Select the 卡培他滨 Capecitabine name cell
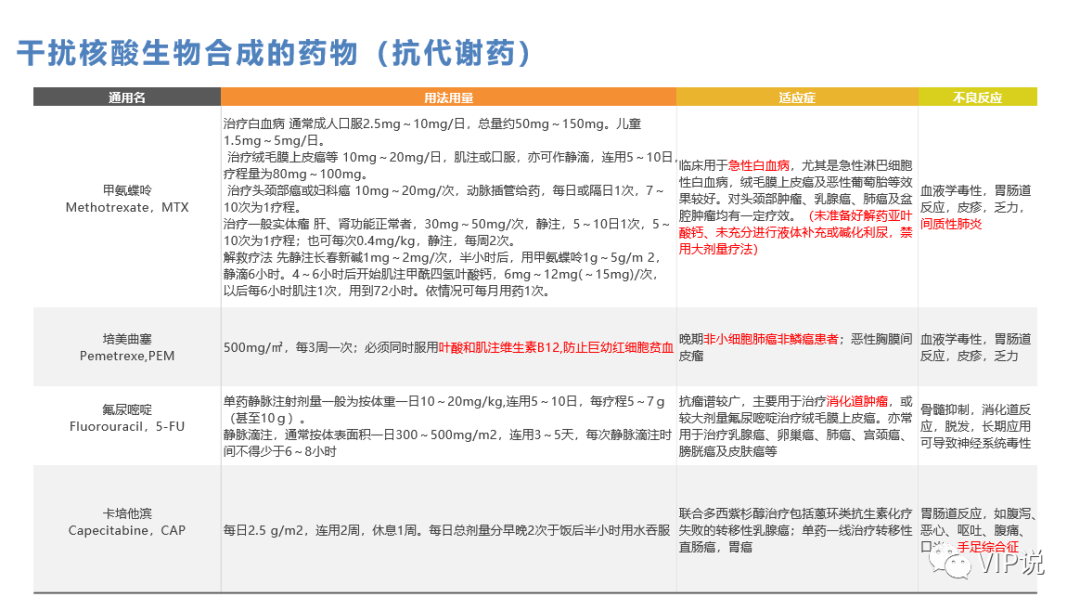1080x610 pixels. (x=127, y=520)
